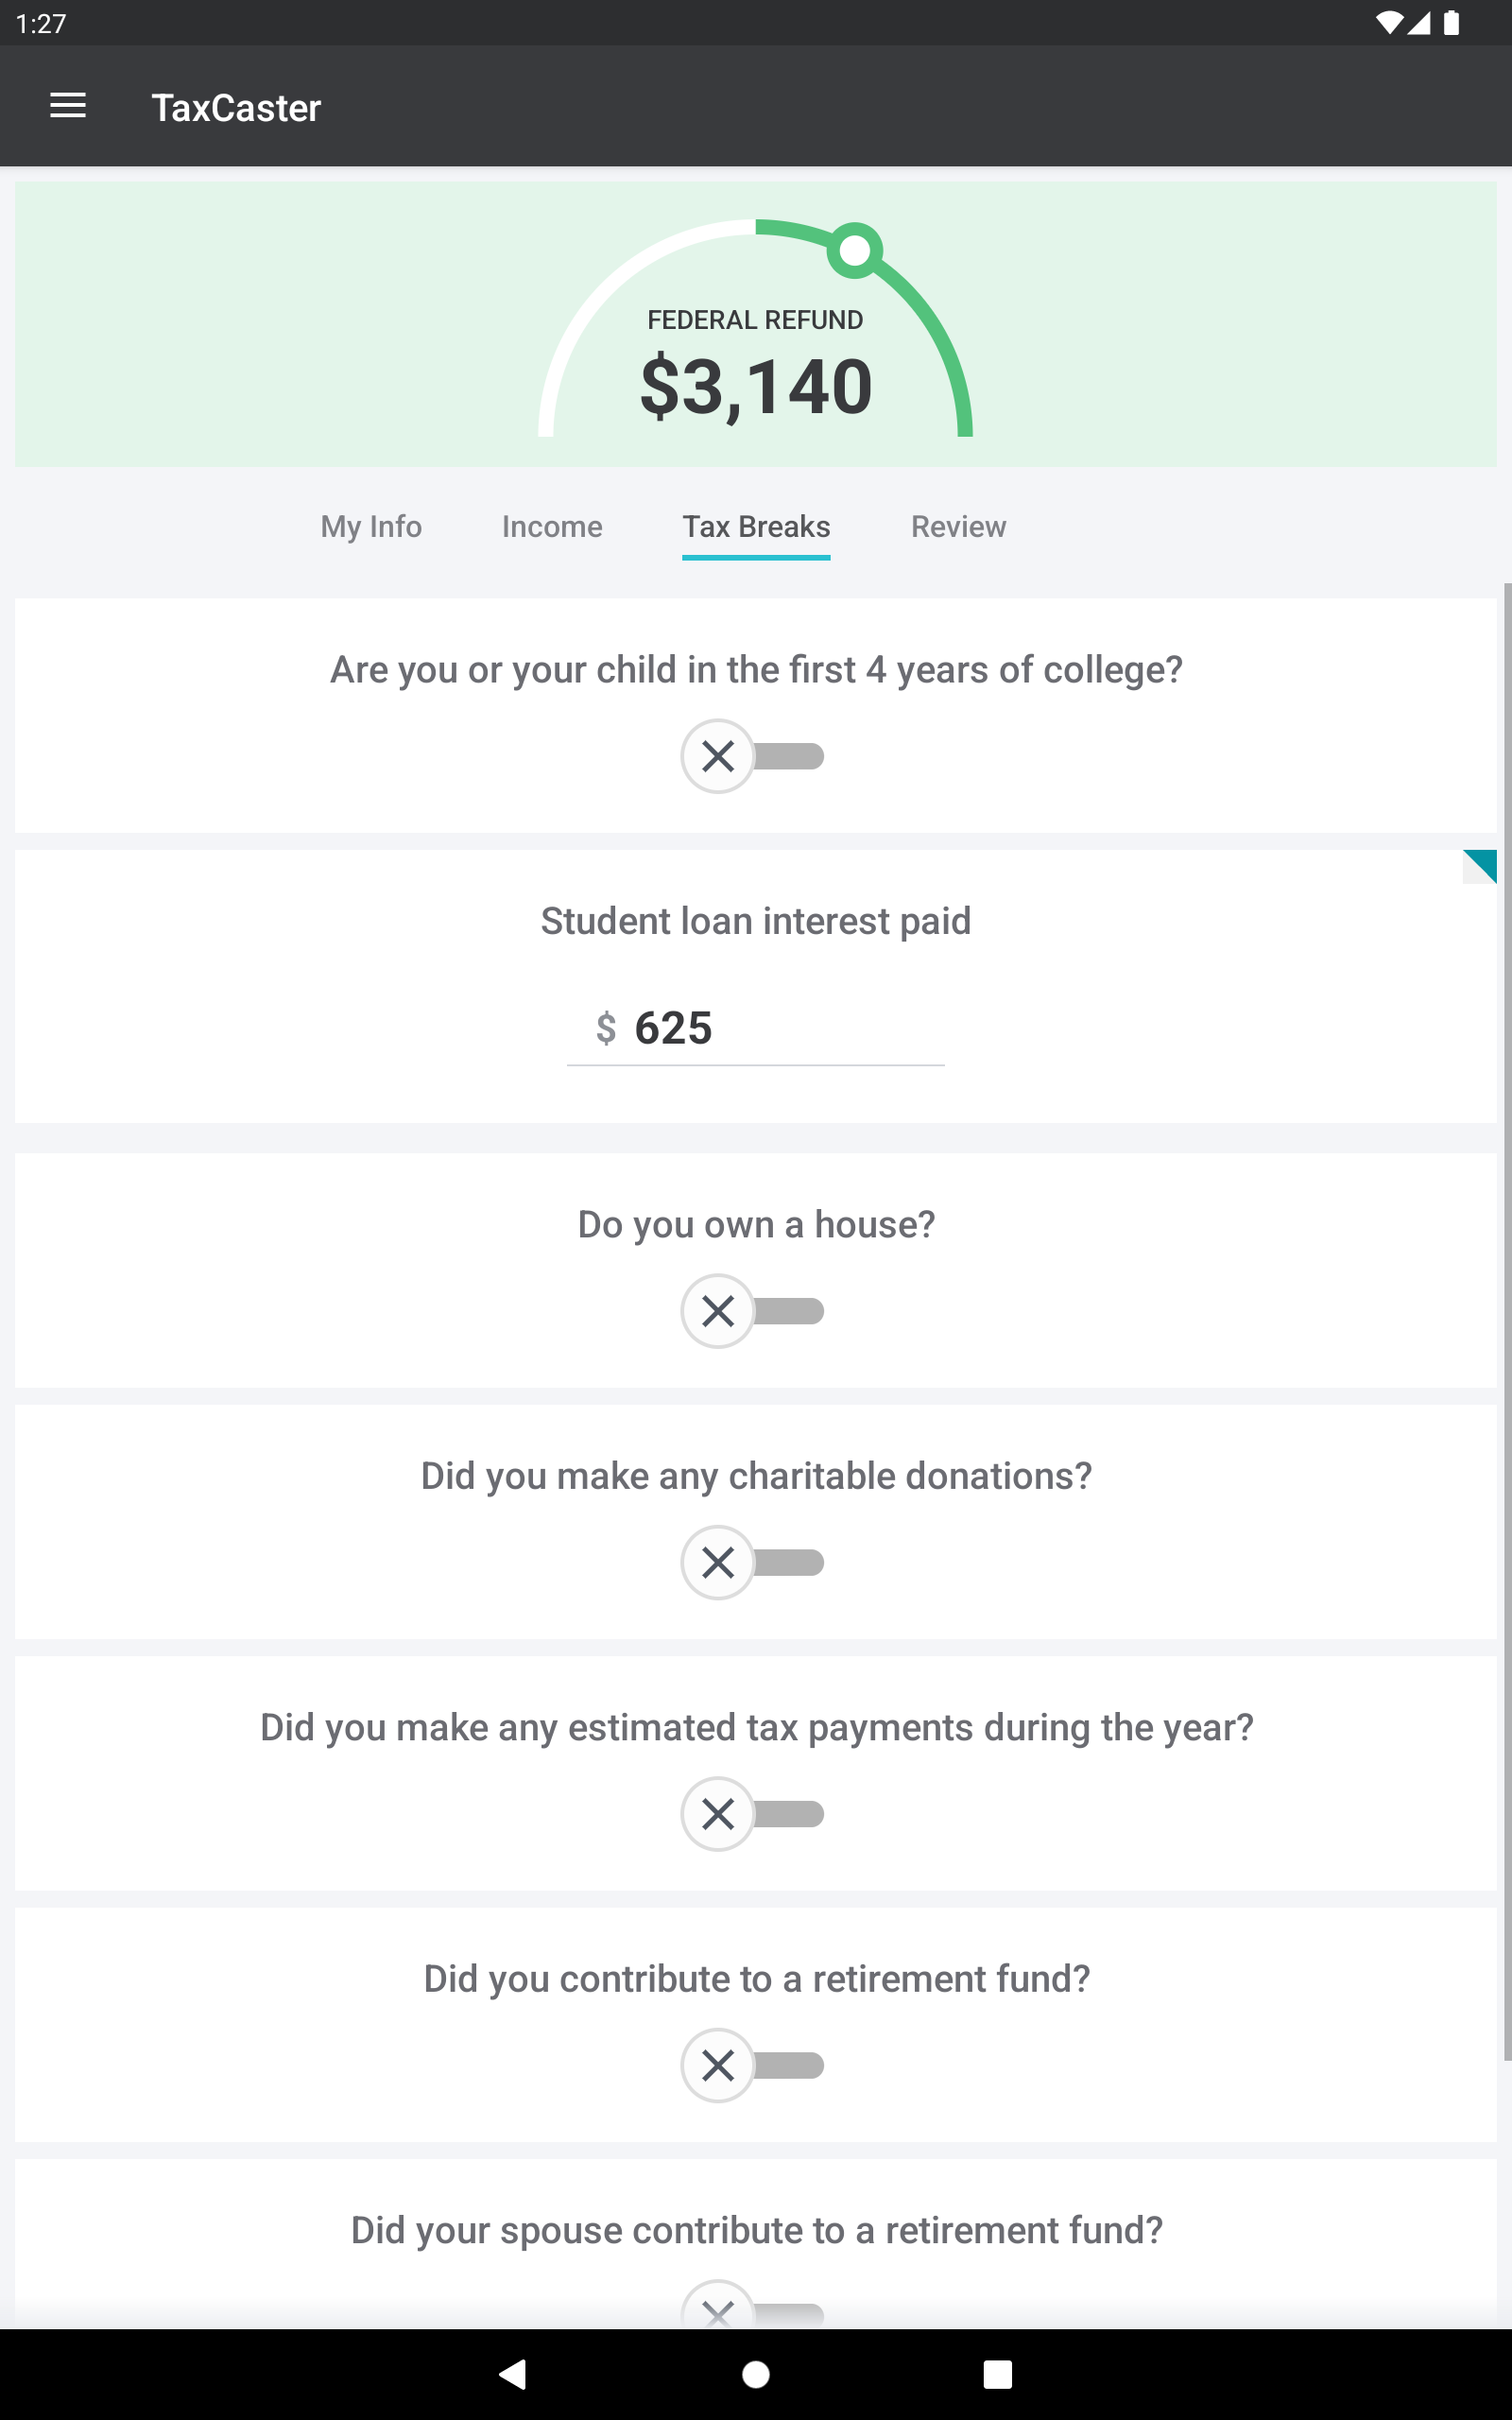Open the hamburger navigation menu

(68, 106)
